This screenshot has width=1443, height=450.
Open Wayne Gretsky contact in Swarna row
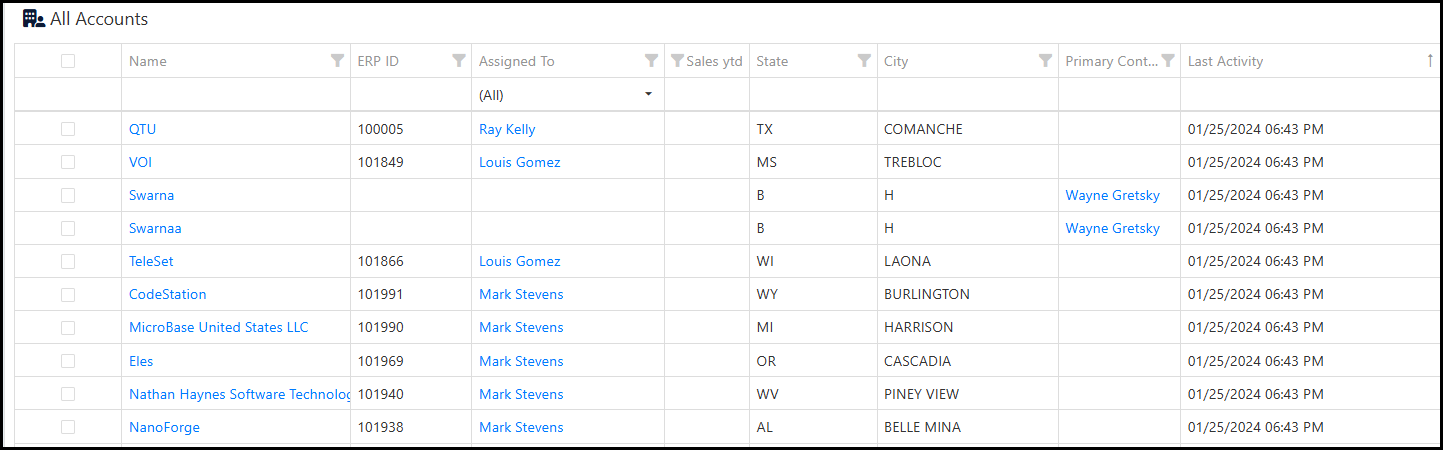click(1113, 195)
